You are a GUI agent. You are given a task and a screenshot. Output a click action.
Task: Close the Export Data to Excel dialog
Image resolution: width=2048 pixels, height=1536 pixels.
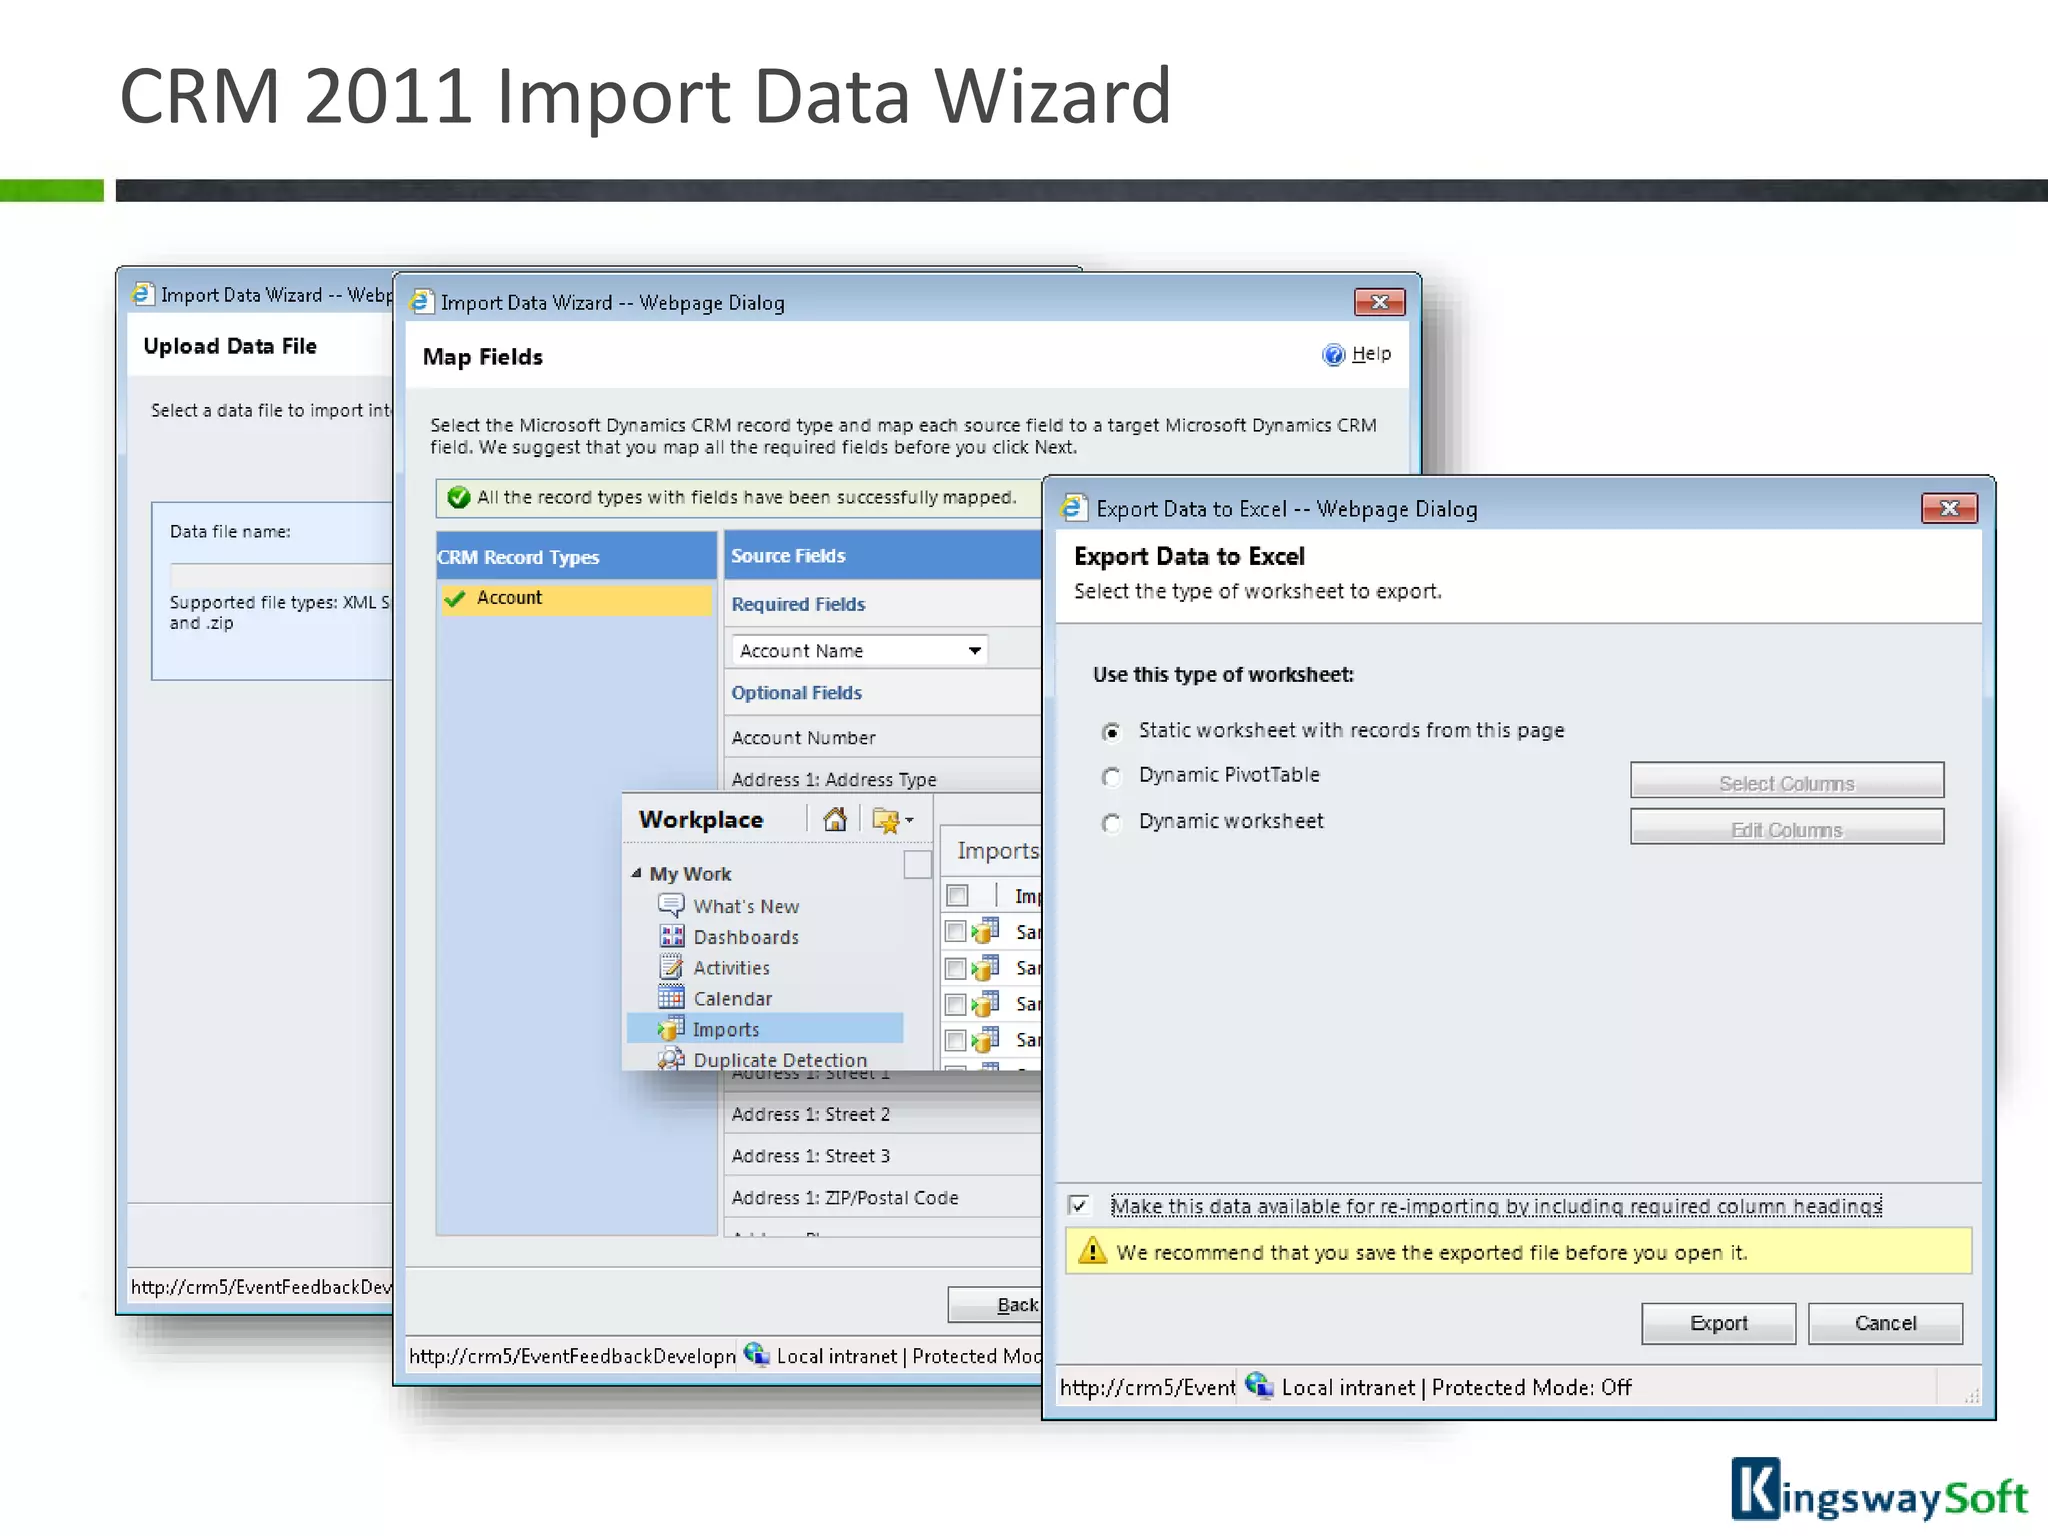(1949, 508)
